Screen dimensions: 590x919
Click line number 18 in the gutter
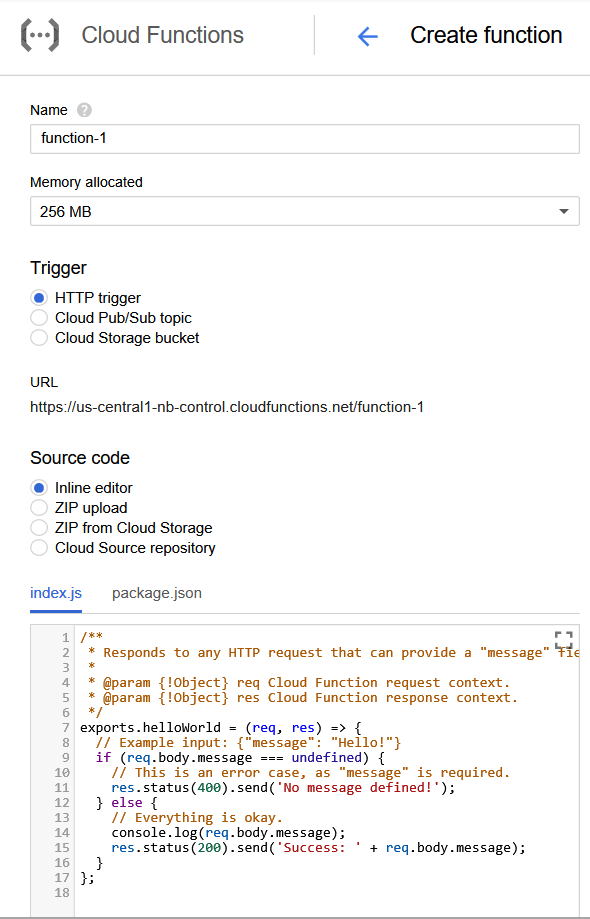click(x=62, y=892)
